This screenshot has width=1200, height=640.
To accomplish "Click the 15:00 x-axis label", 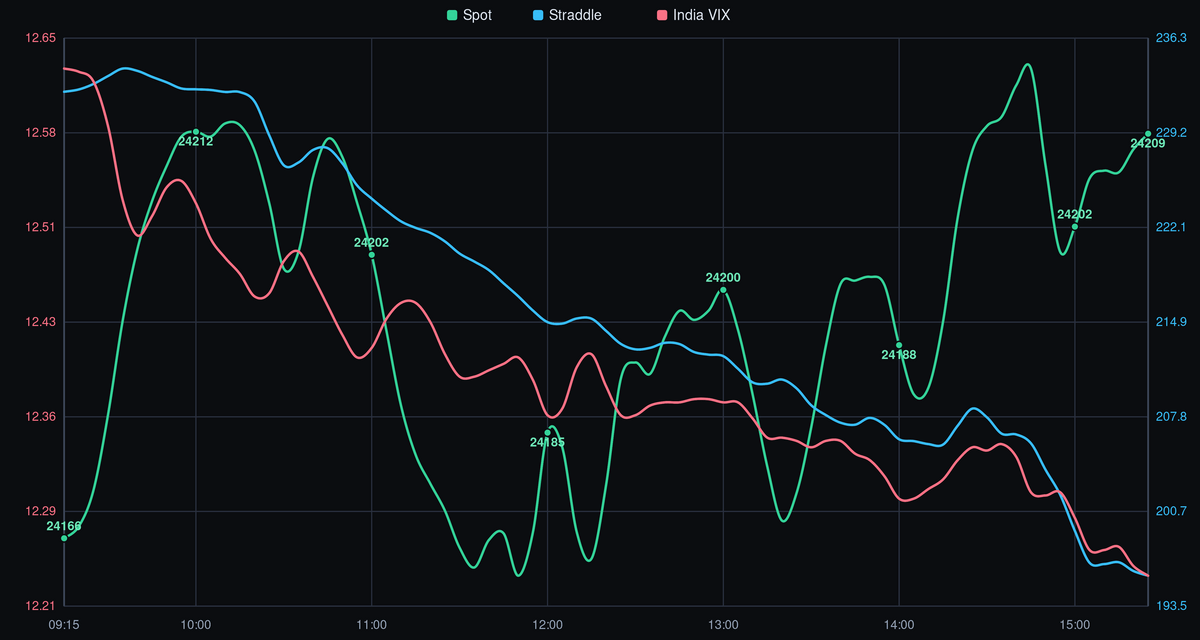I will tap(1075, 625).
